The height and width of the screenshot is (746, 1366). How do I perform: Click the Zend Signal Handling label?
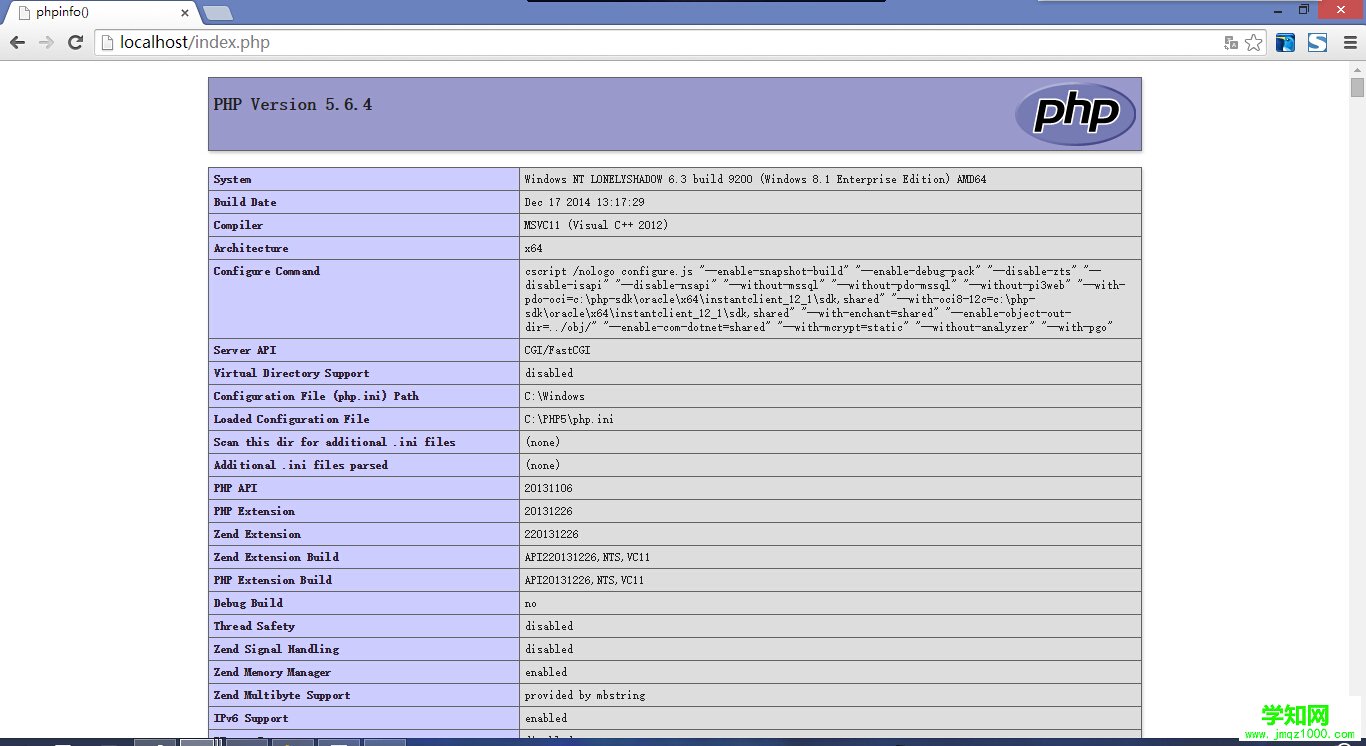(x=276, y=649)
